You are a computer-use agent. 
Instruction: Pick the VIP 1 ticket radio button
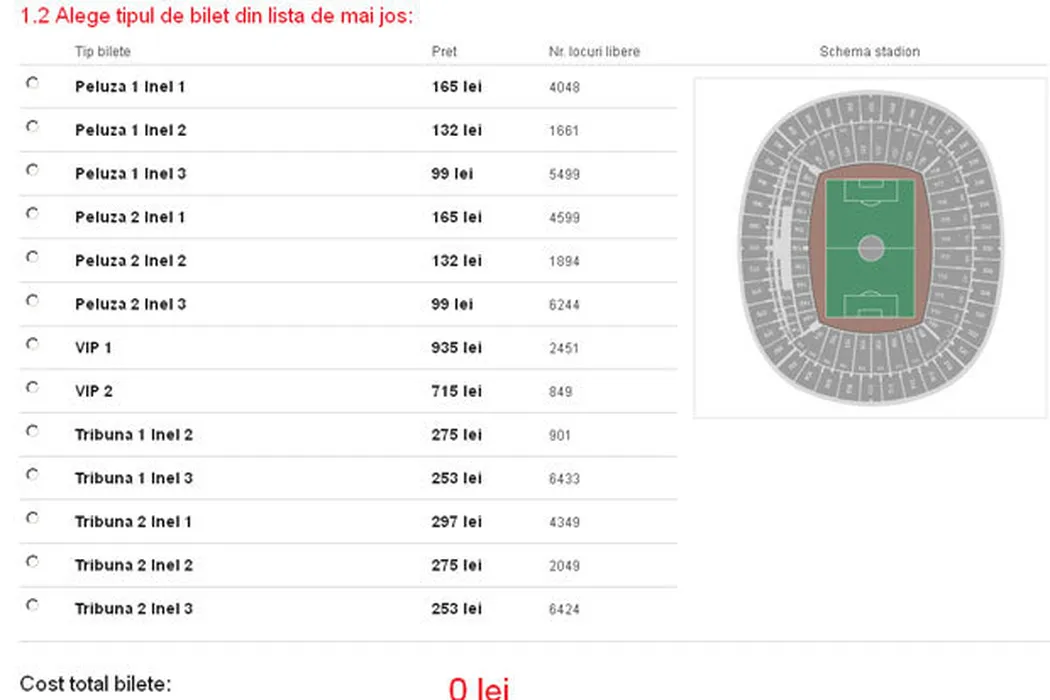(32, 344)
